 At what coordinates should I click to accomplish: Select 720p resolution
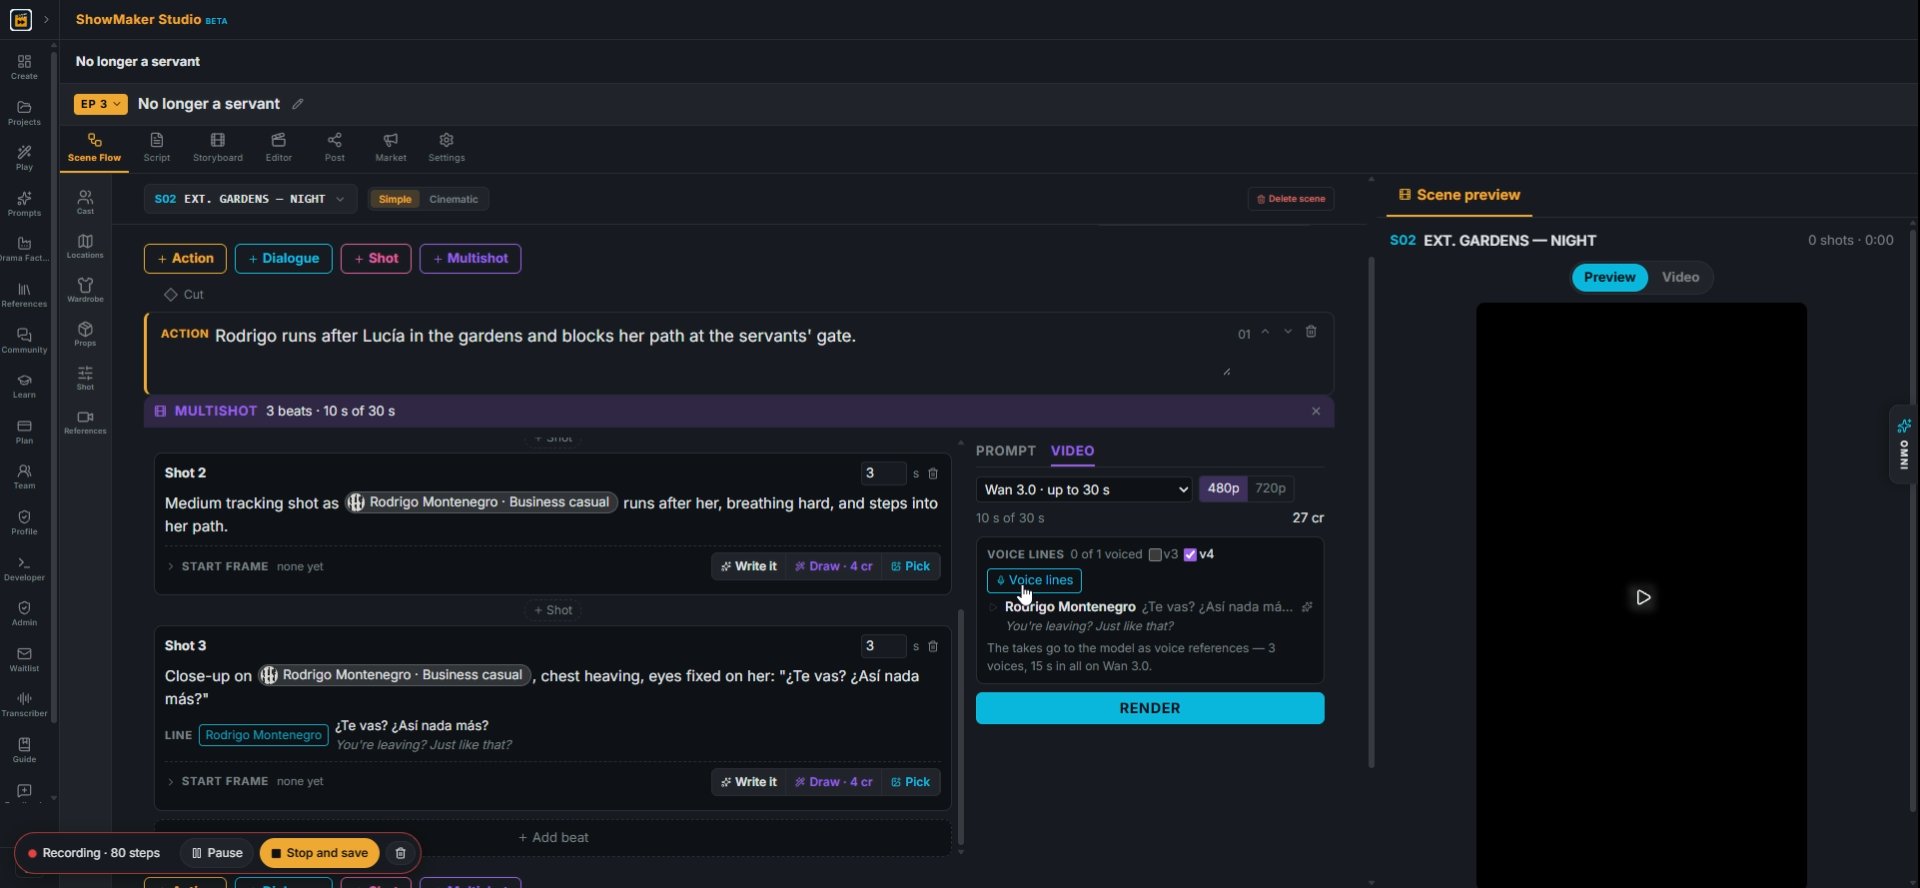[x=1270, y=489]
